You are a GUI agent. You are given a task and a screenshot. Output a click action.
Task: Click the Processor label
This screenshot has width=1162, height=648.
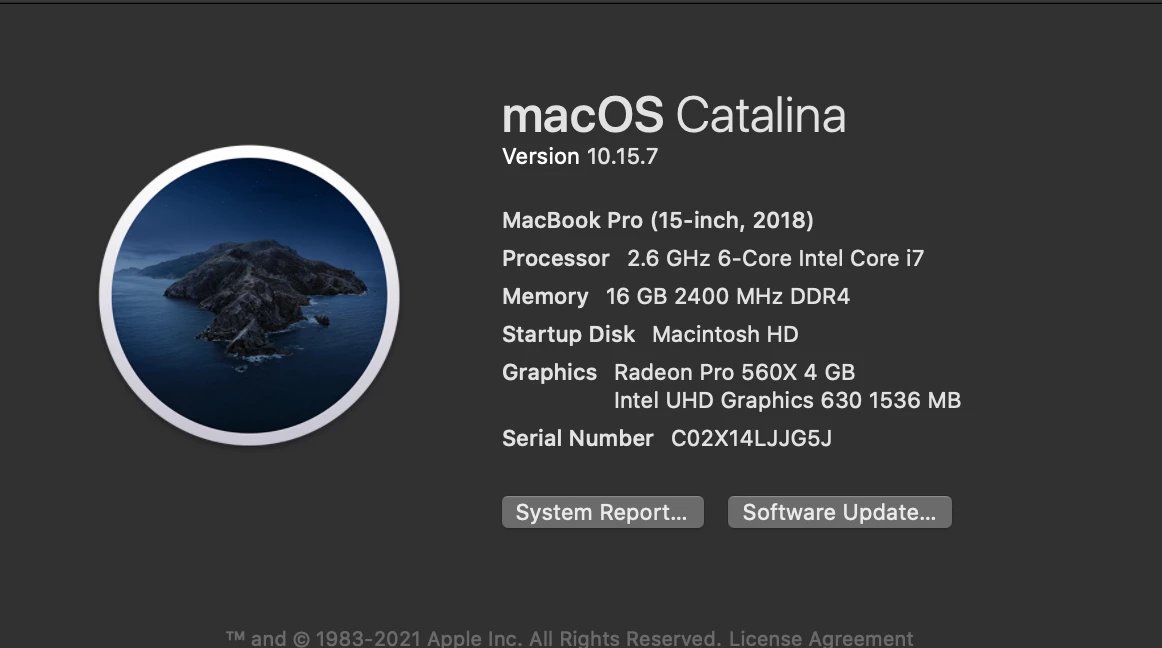point(555,258)
